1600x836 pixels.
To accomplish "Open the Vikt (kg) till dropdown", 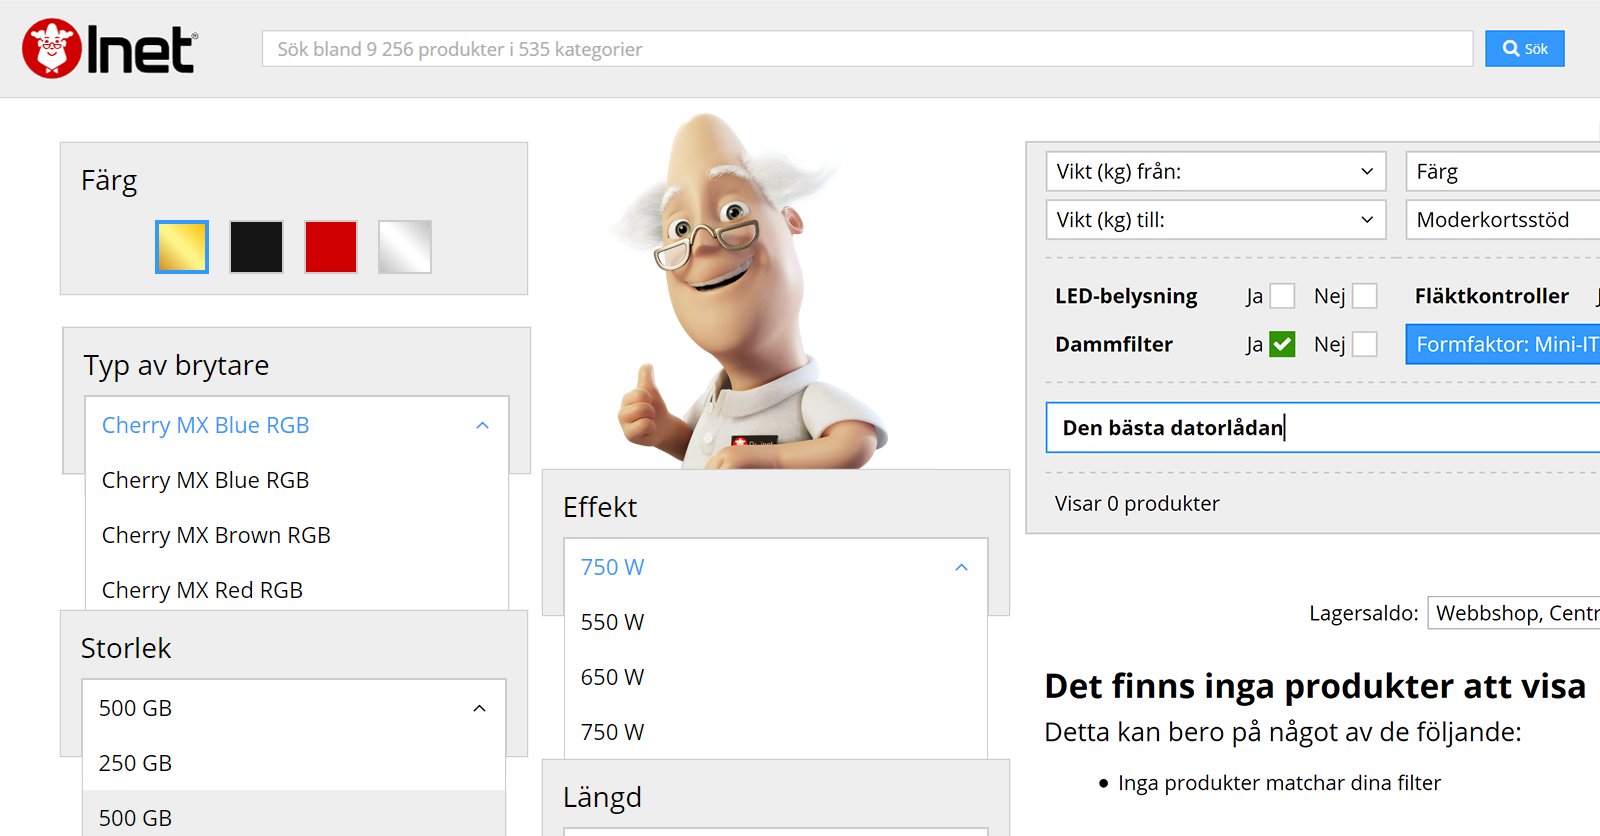I will click(1216, 219).
